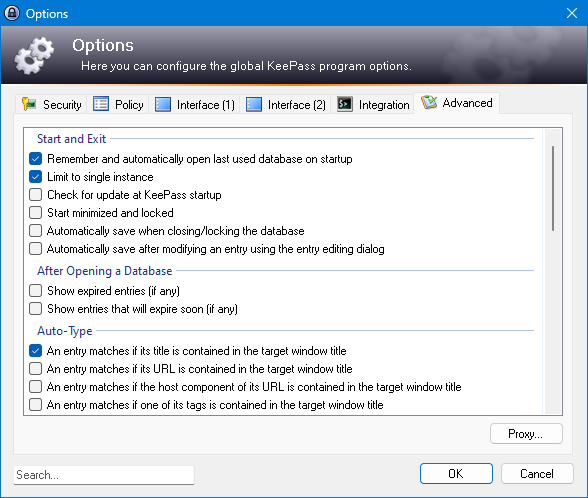588x498 pixels.
Task: Enable Check for update at KeePass startup
Action: pos(36,195)
